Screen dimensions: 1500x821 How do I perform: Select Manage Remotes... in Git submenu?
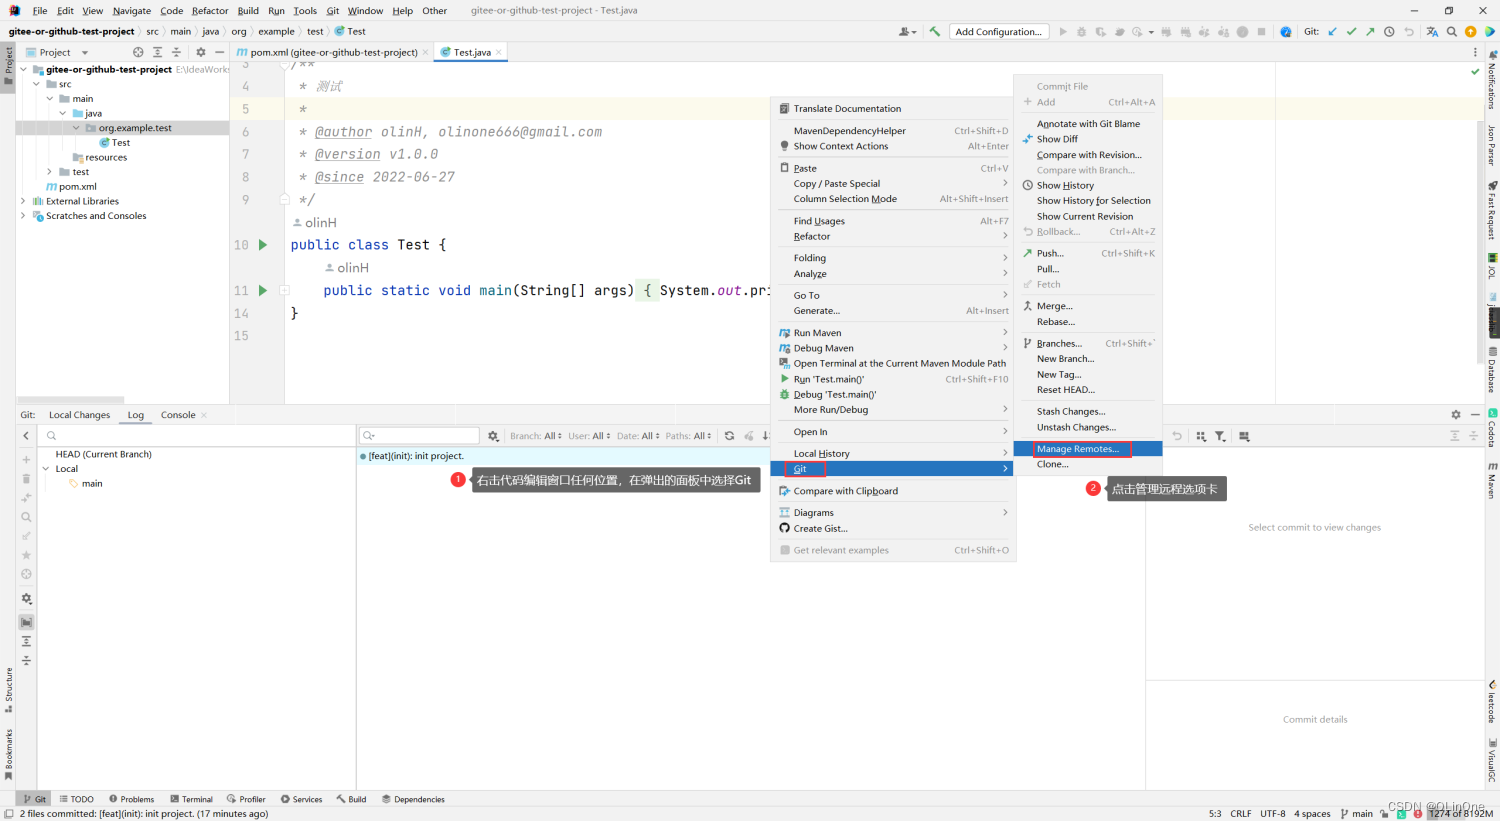pos(1088,449)
